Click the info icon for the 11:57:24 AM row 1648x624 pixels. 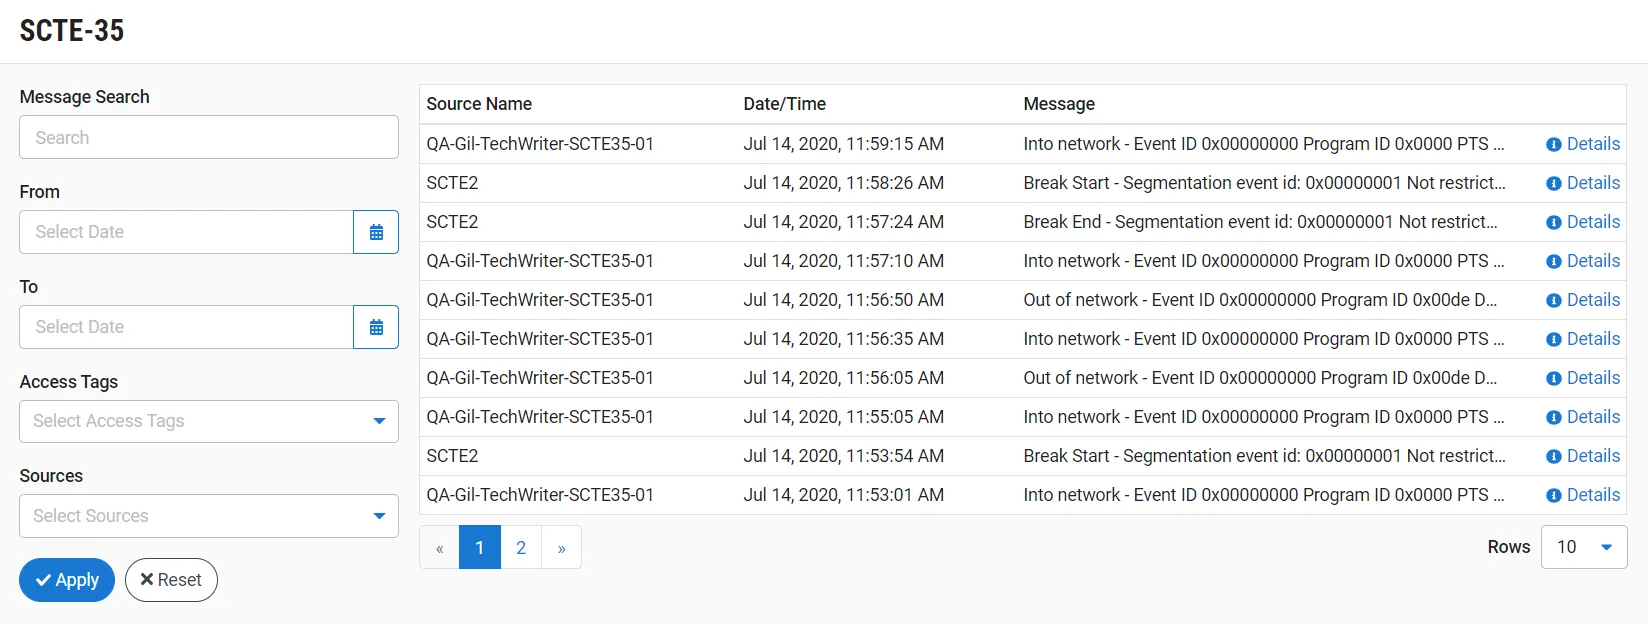1553,222
